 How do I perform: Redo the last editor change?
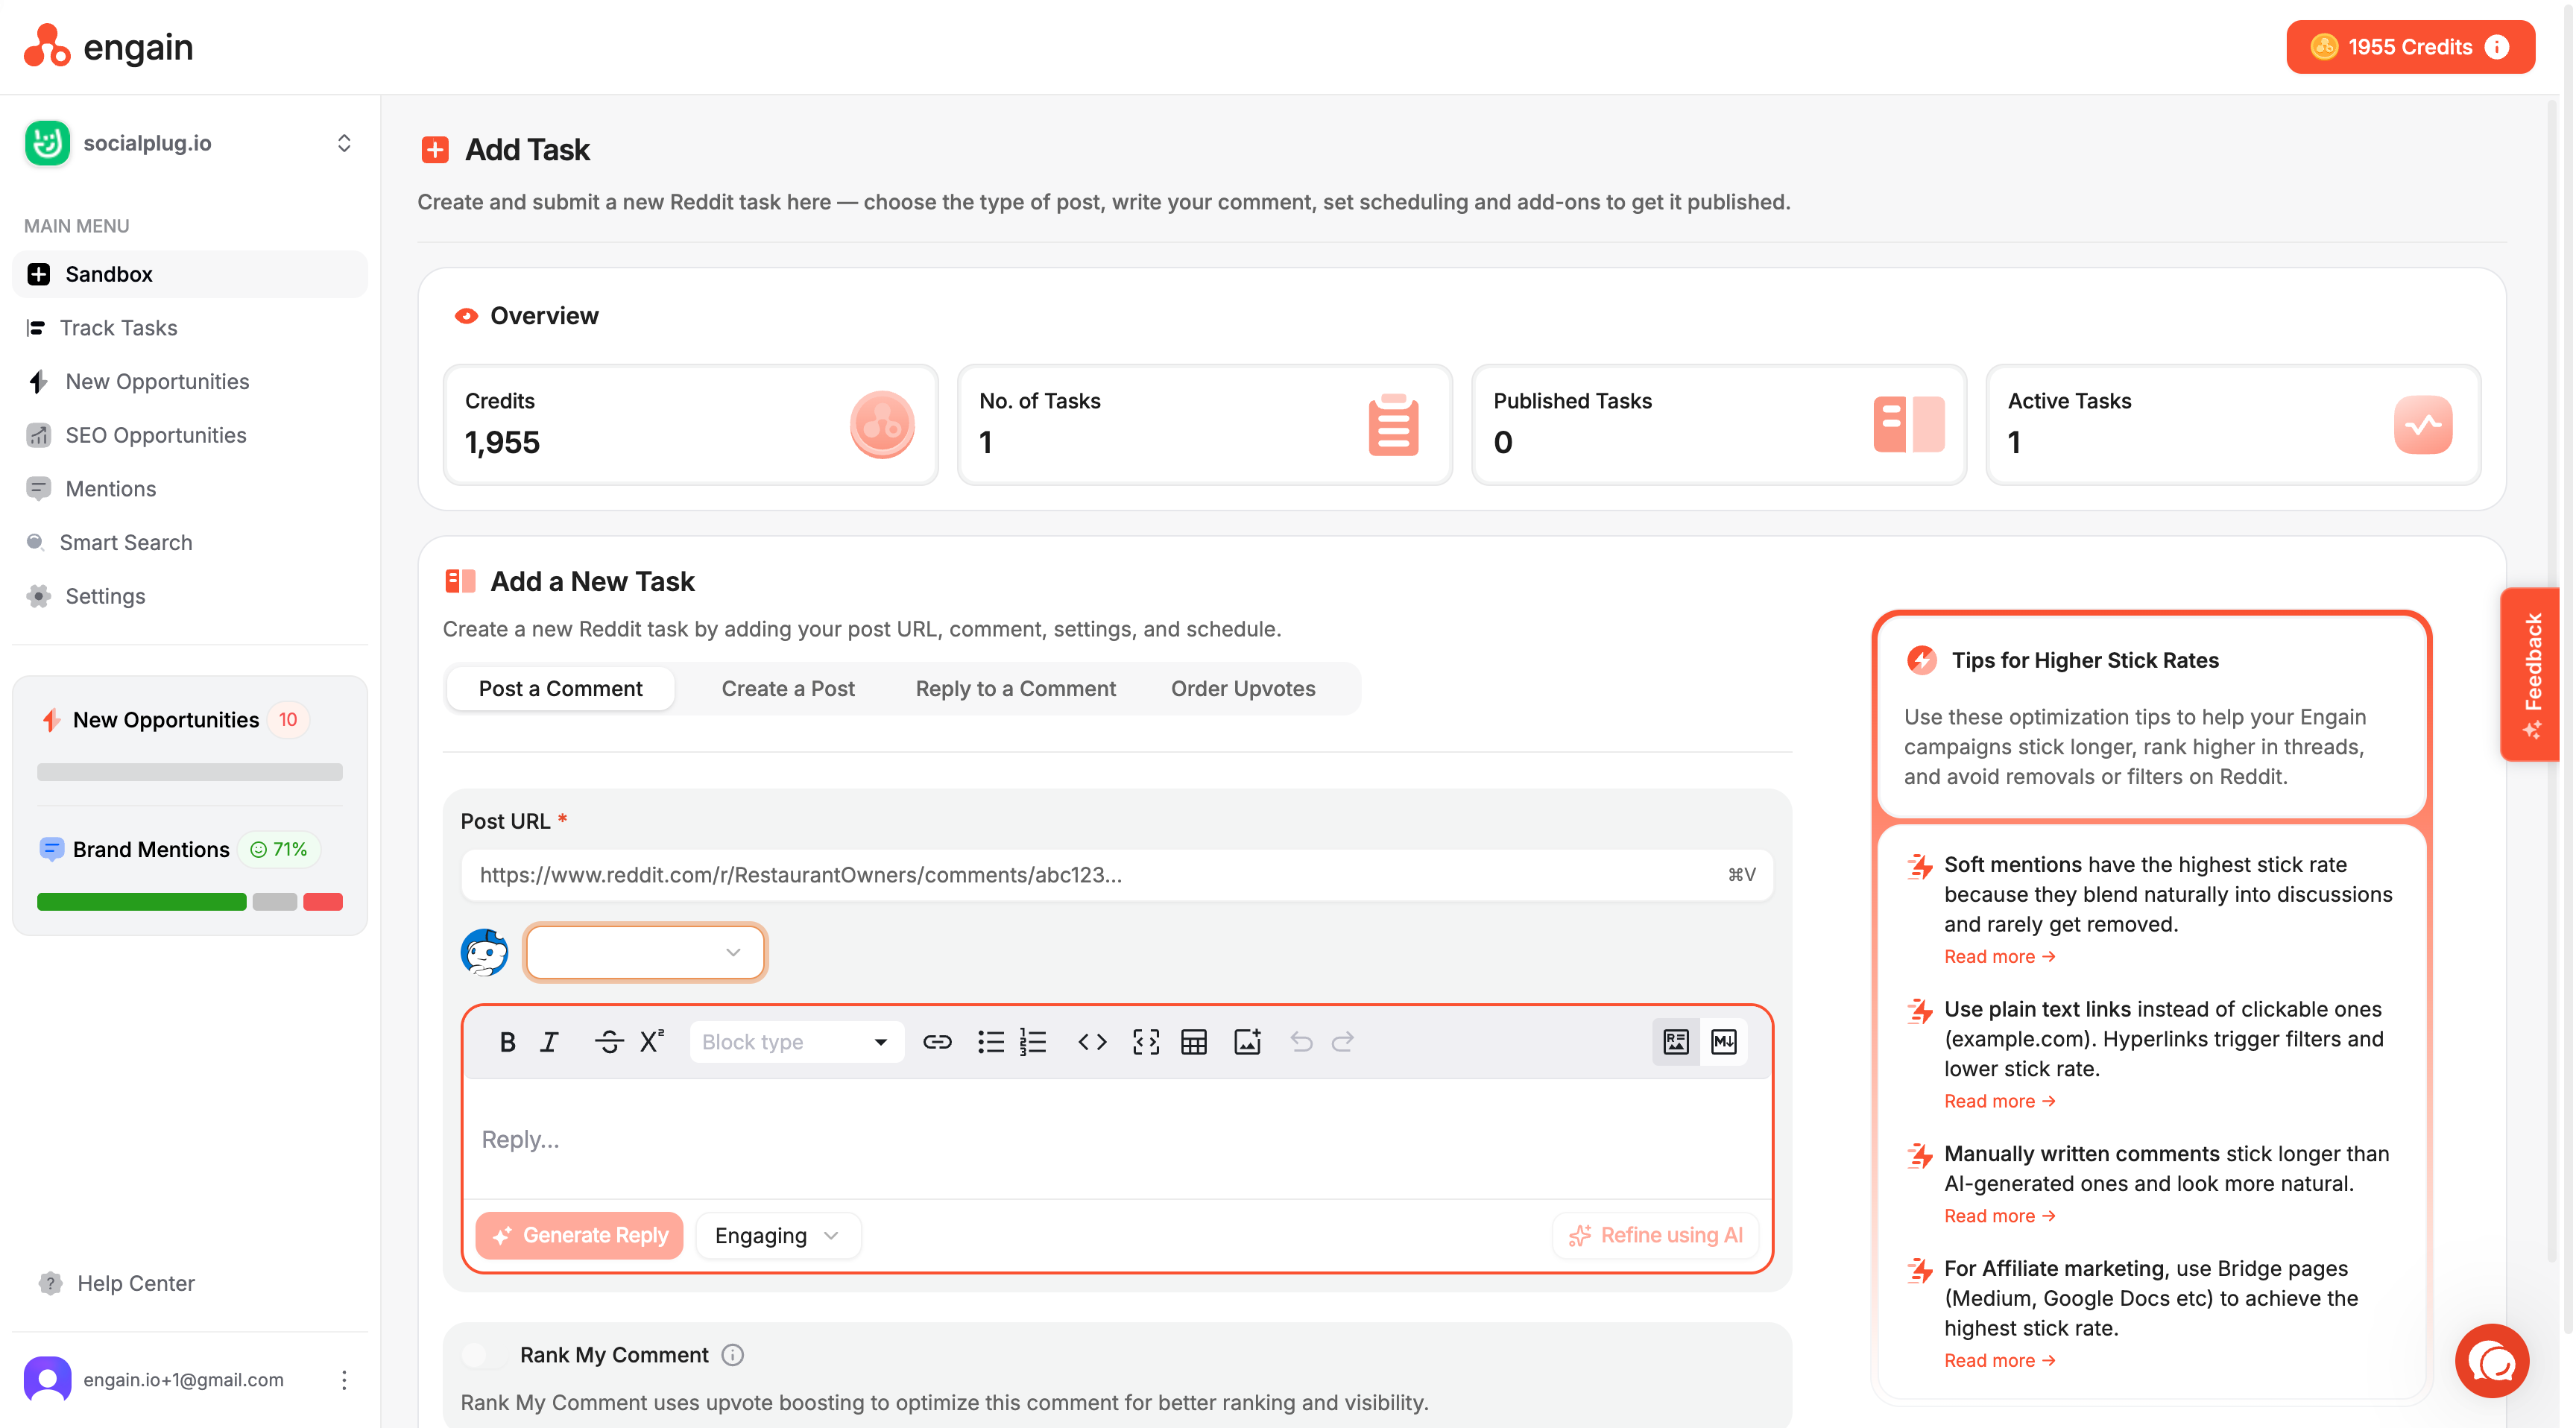pos(1343,1042)
